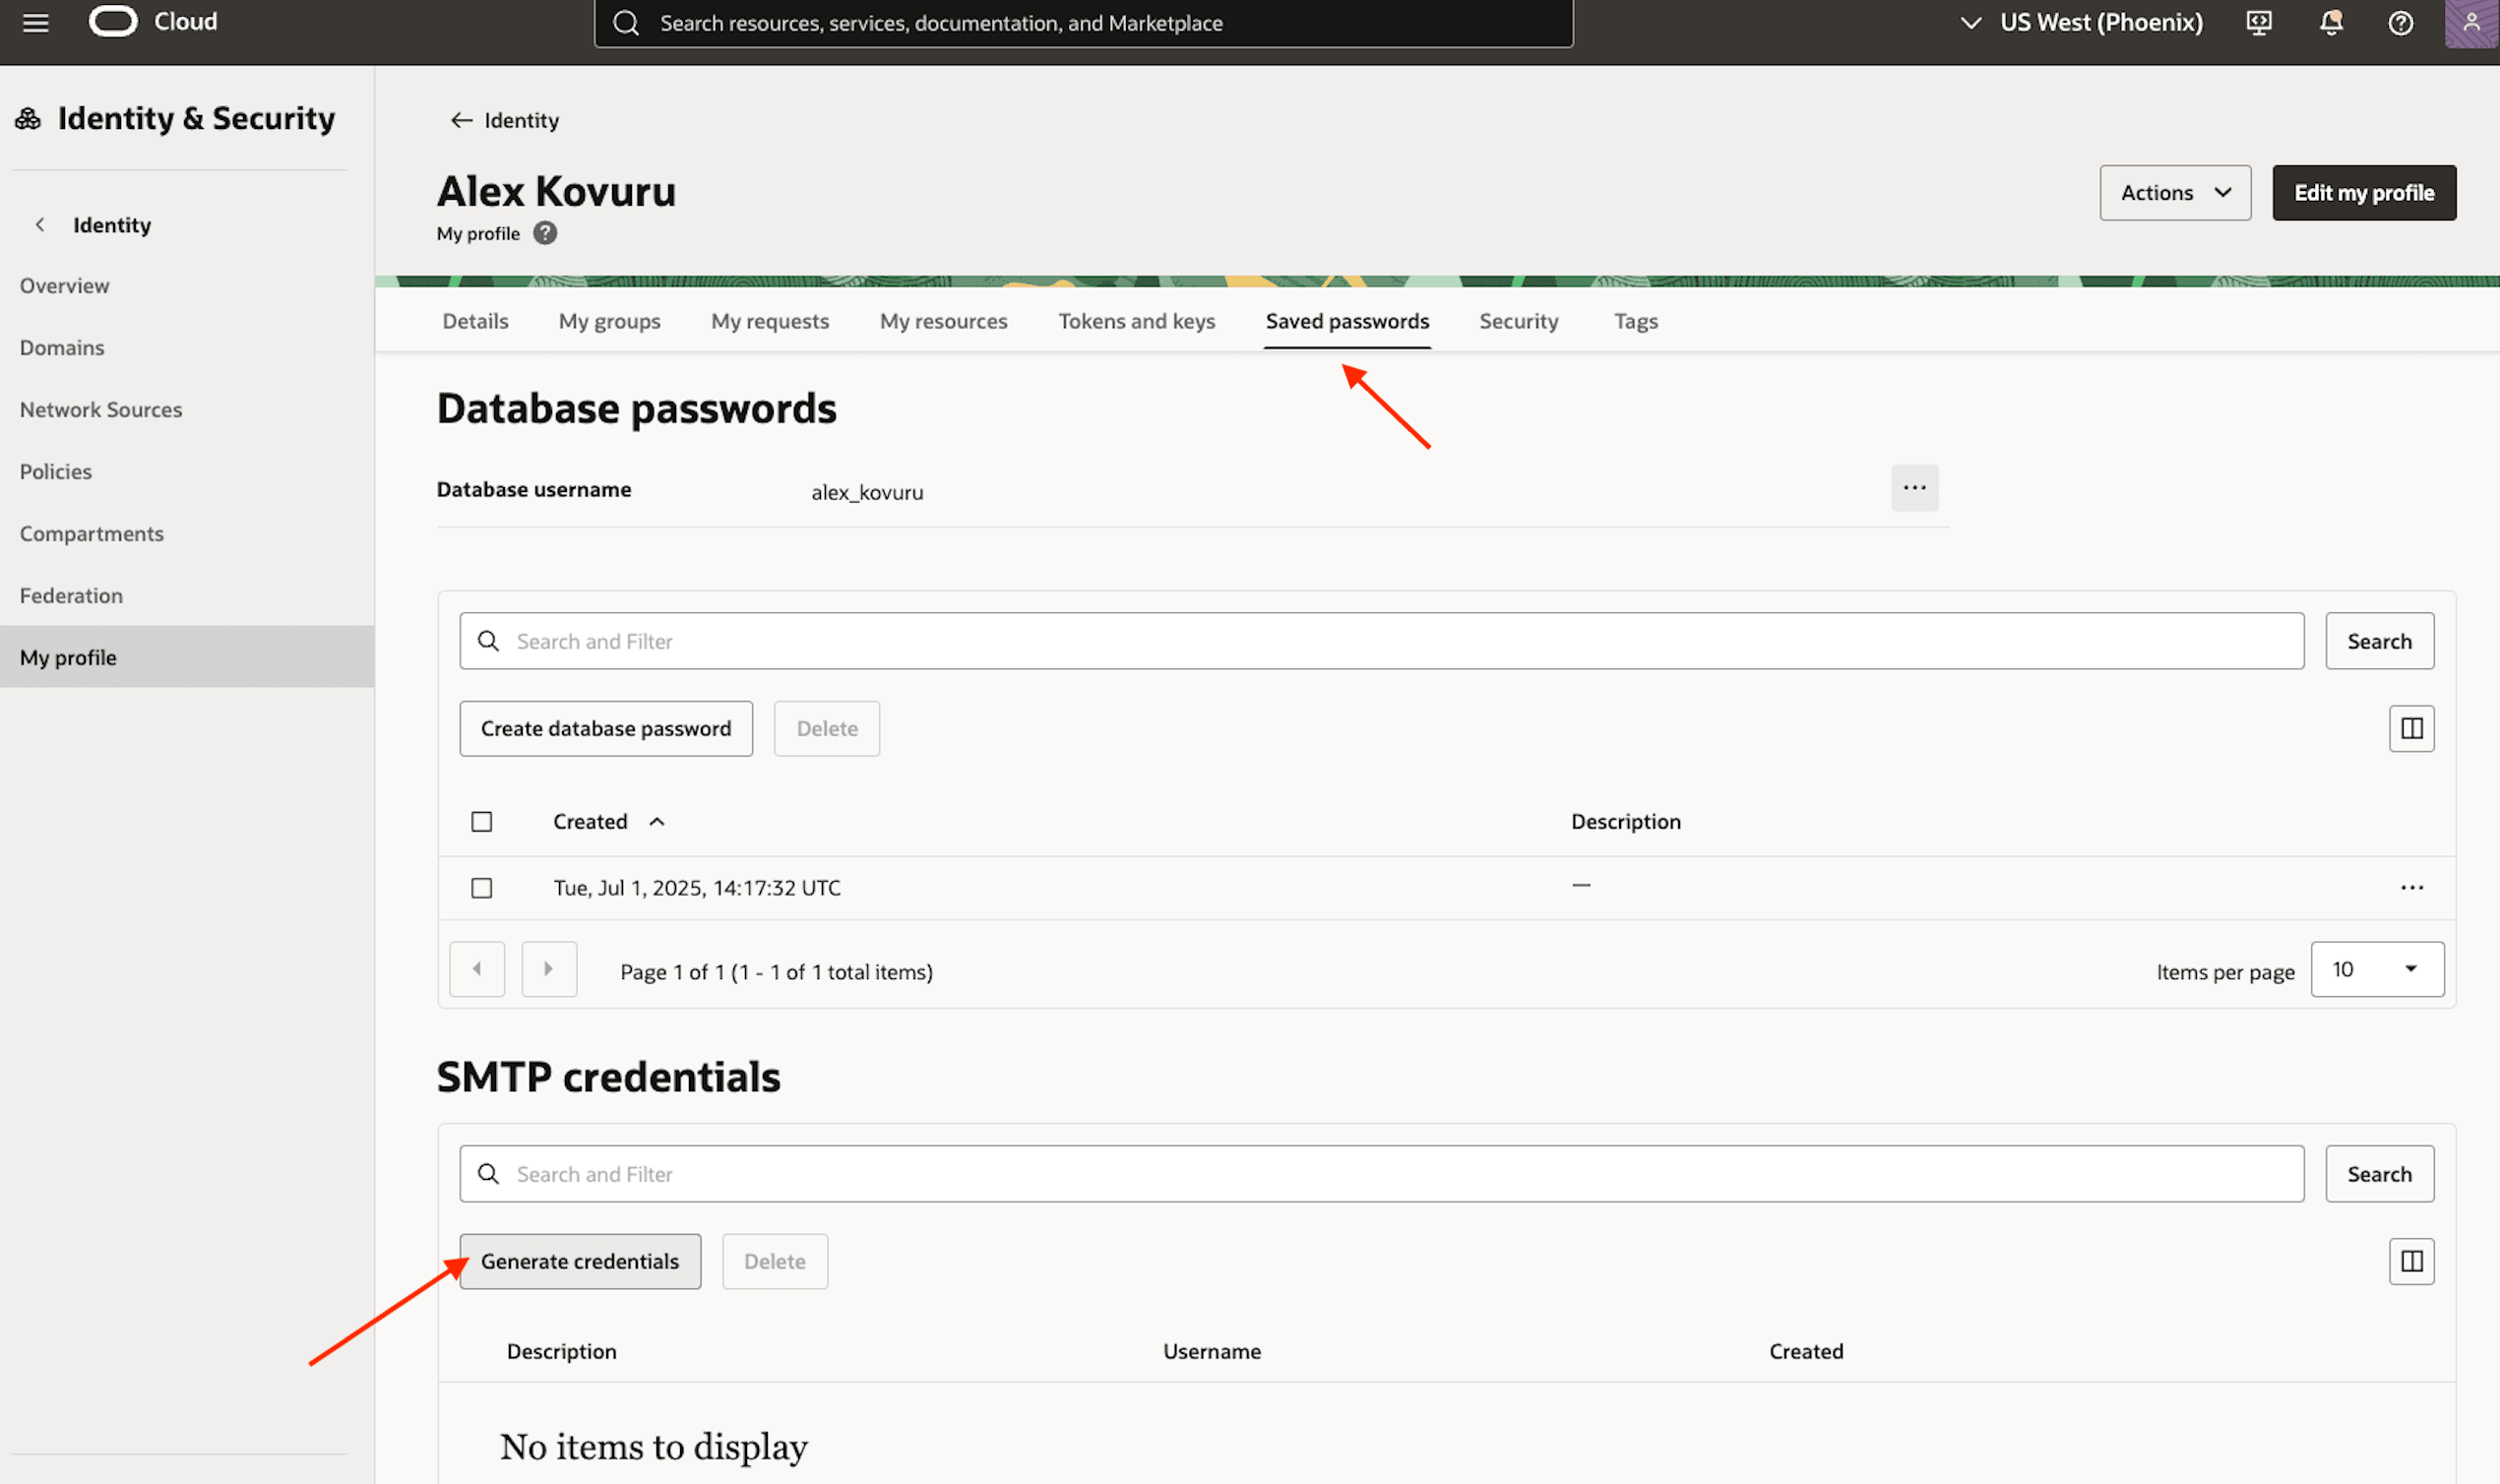Image resolution: width=2500 pixels, height=1484 pixels.
Task: Click the notifications bell icon
Action: click(2330, 22)
